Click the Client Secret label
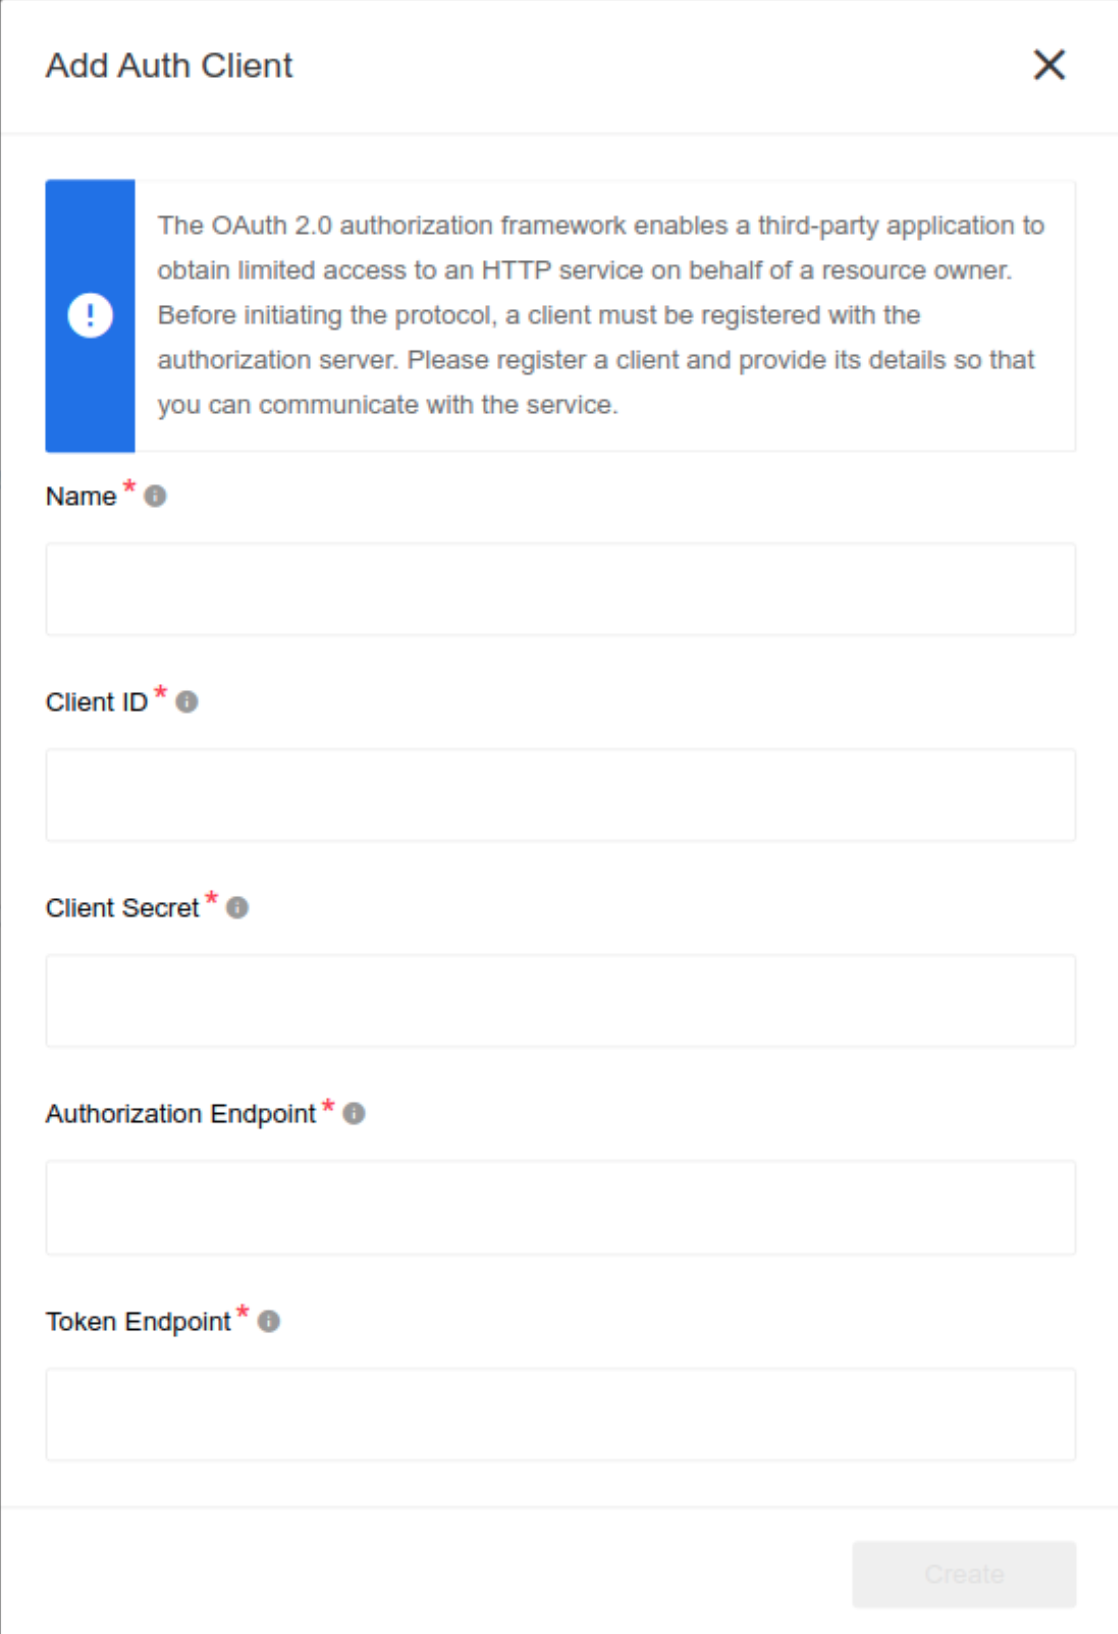 coord(123,908)
